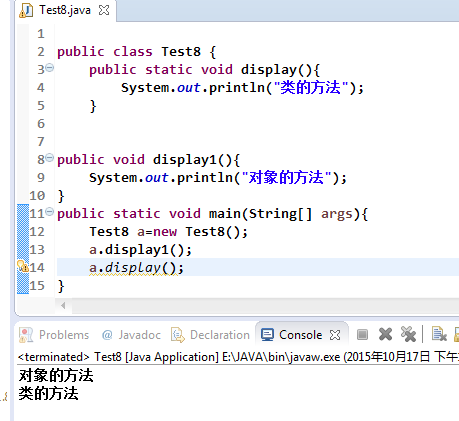Click the string "对象的方法" on line 9
459x421 pixels.
point(286,177)
